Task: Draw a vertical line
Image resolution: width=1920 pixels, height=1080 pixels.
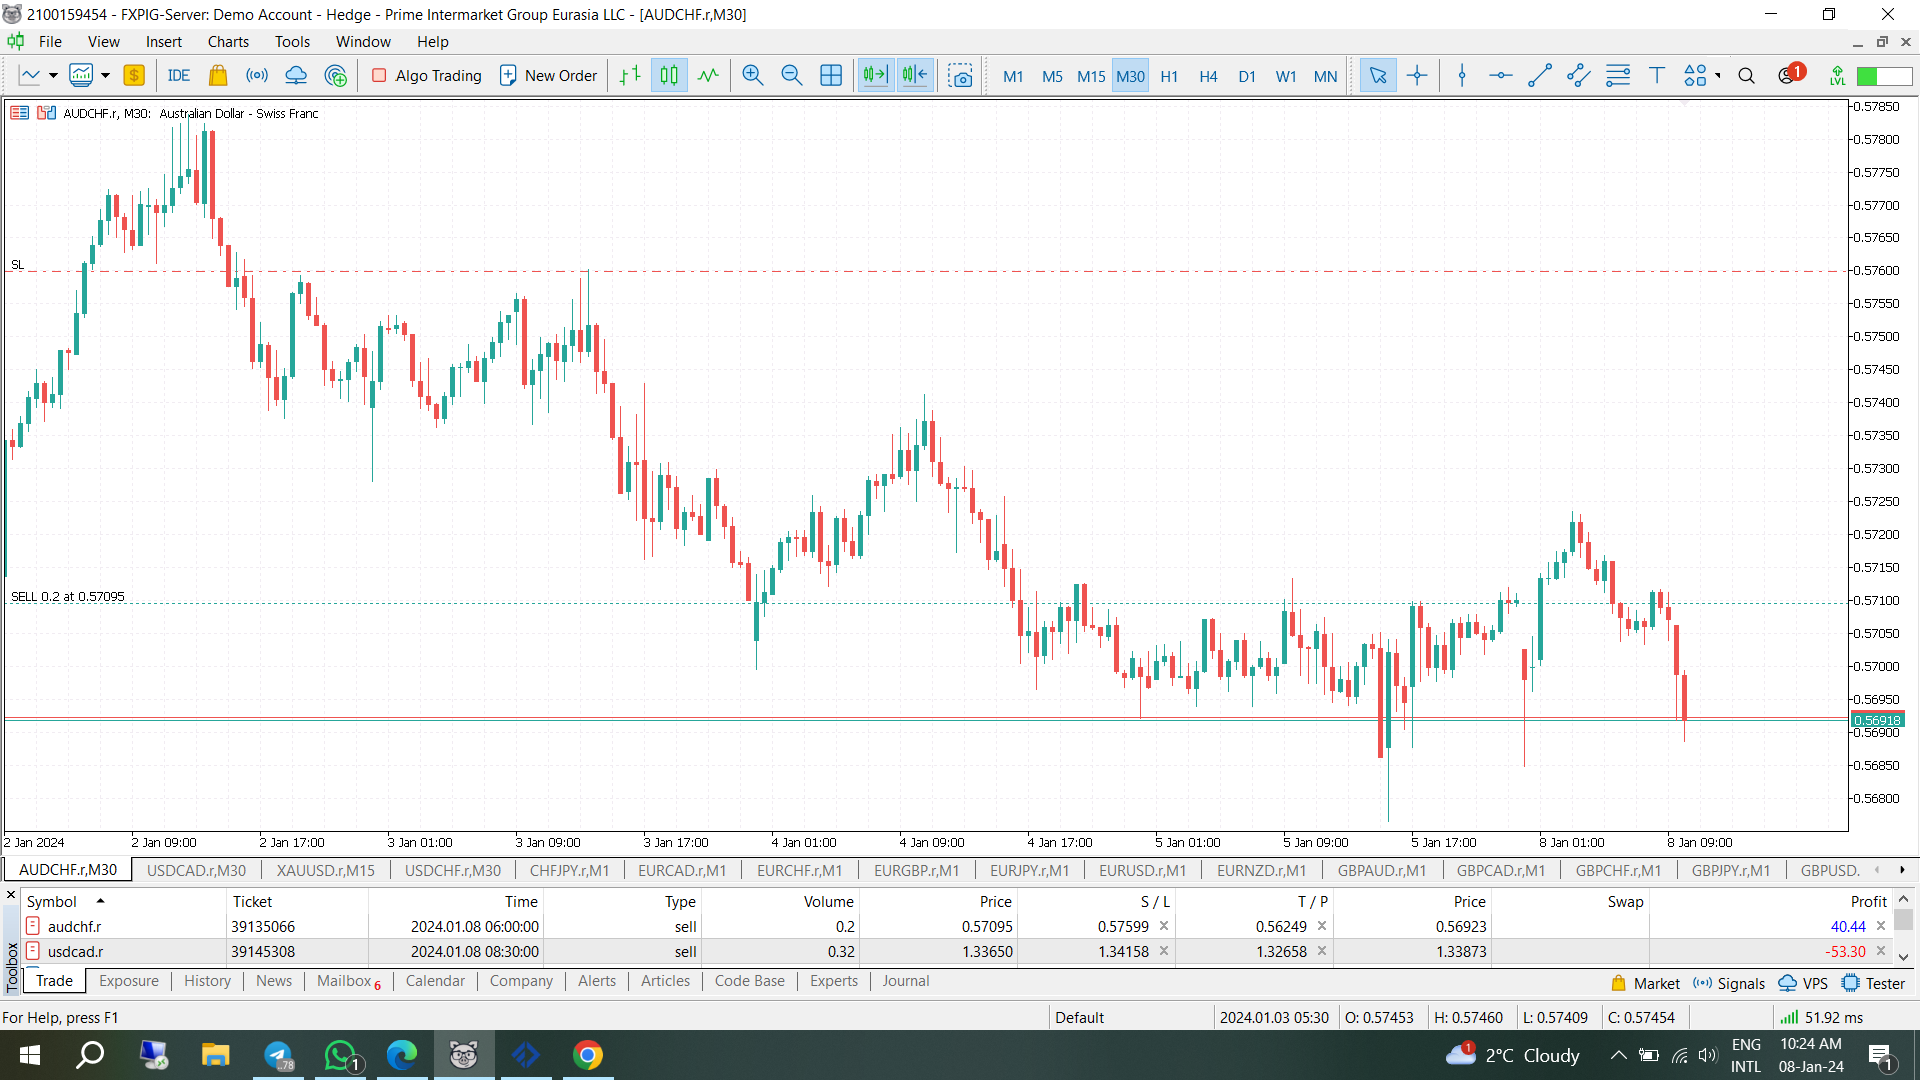Action: pyautogui.click(x=1462, y=75)
